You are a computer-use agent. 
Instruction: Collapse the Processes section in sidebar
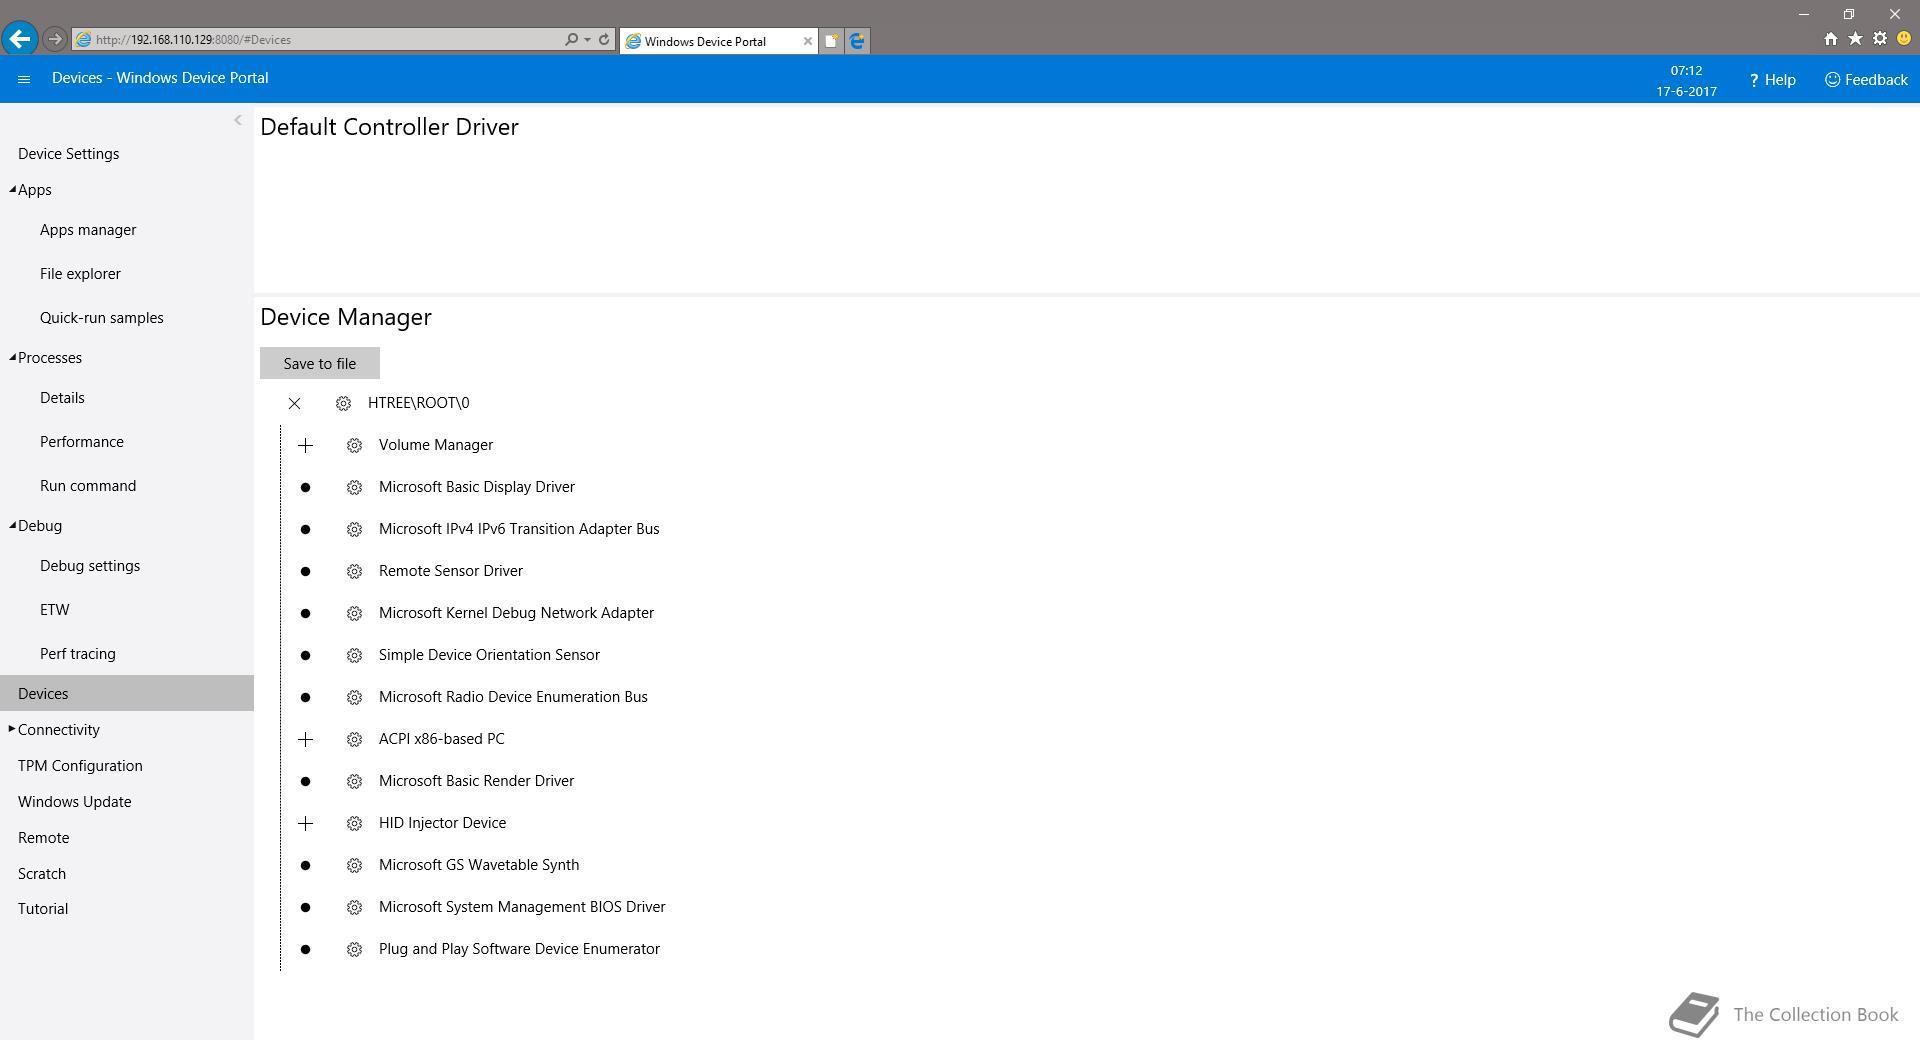(x=12, y=357)
